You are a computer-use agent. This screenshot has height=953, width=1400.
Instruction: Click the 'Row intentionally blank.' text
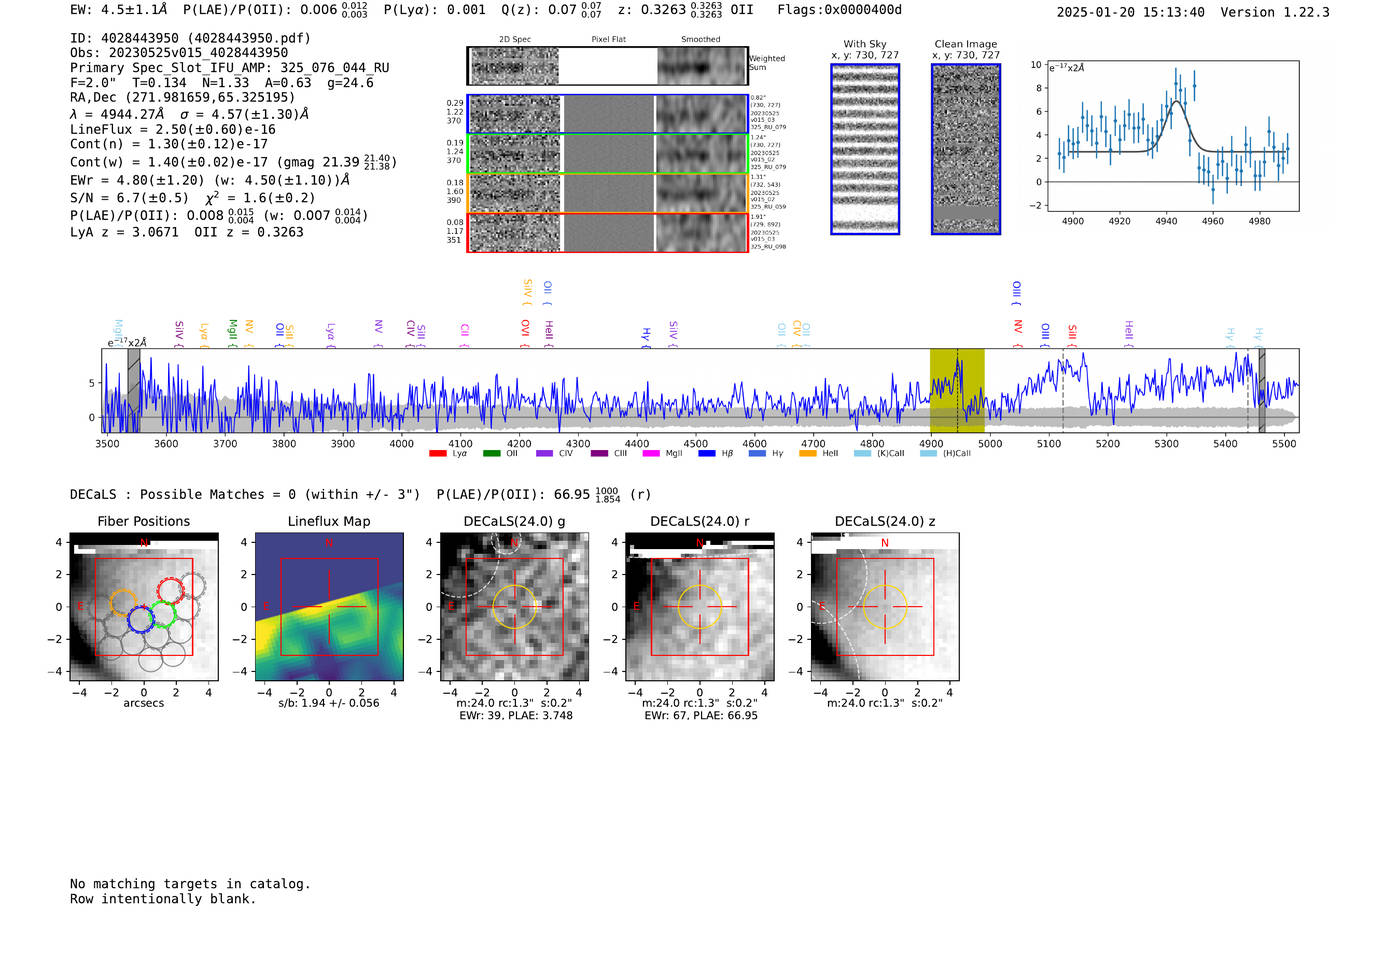[x=163, y=899]
